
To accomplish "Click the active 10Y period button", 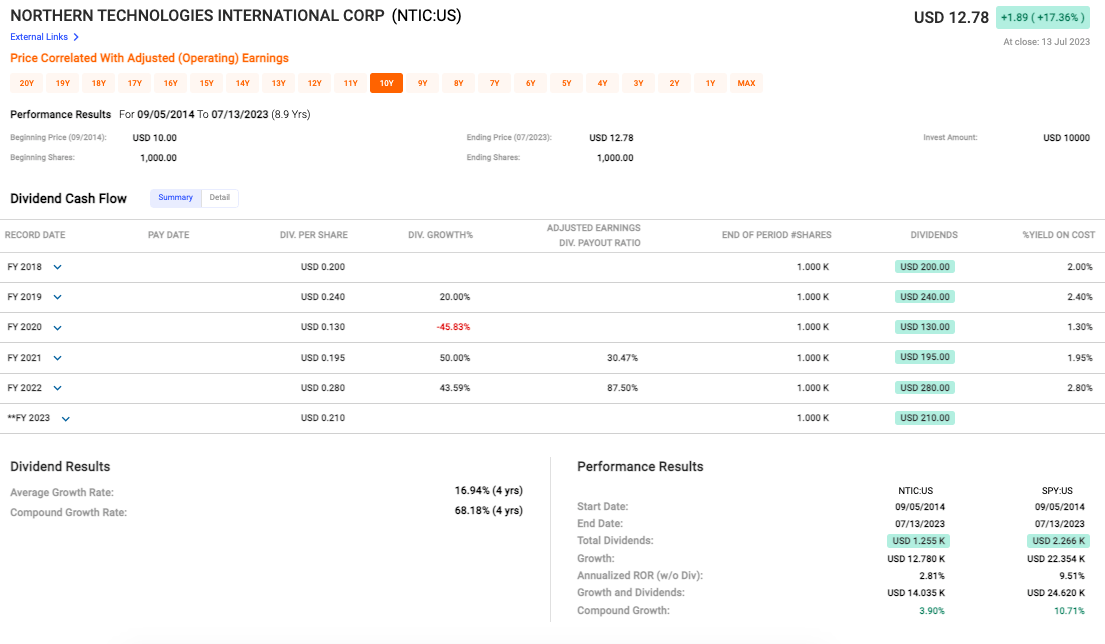I will coord(386,83).
